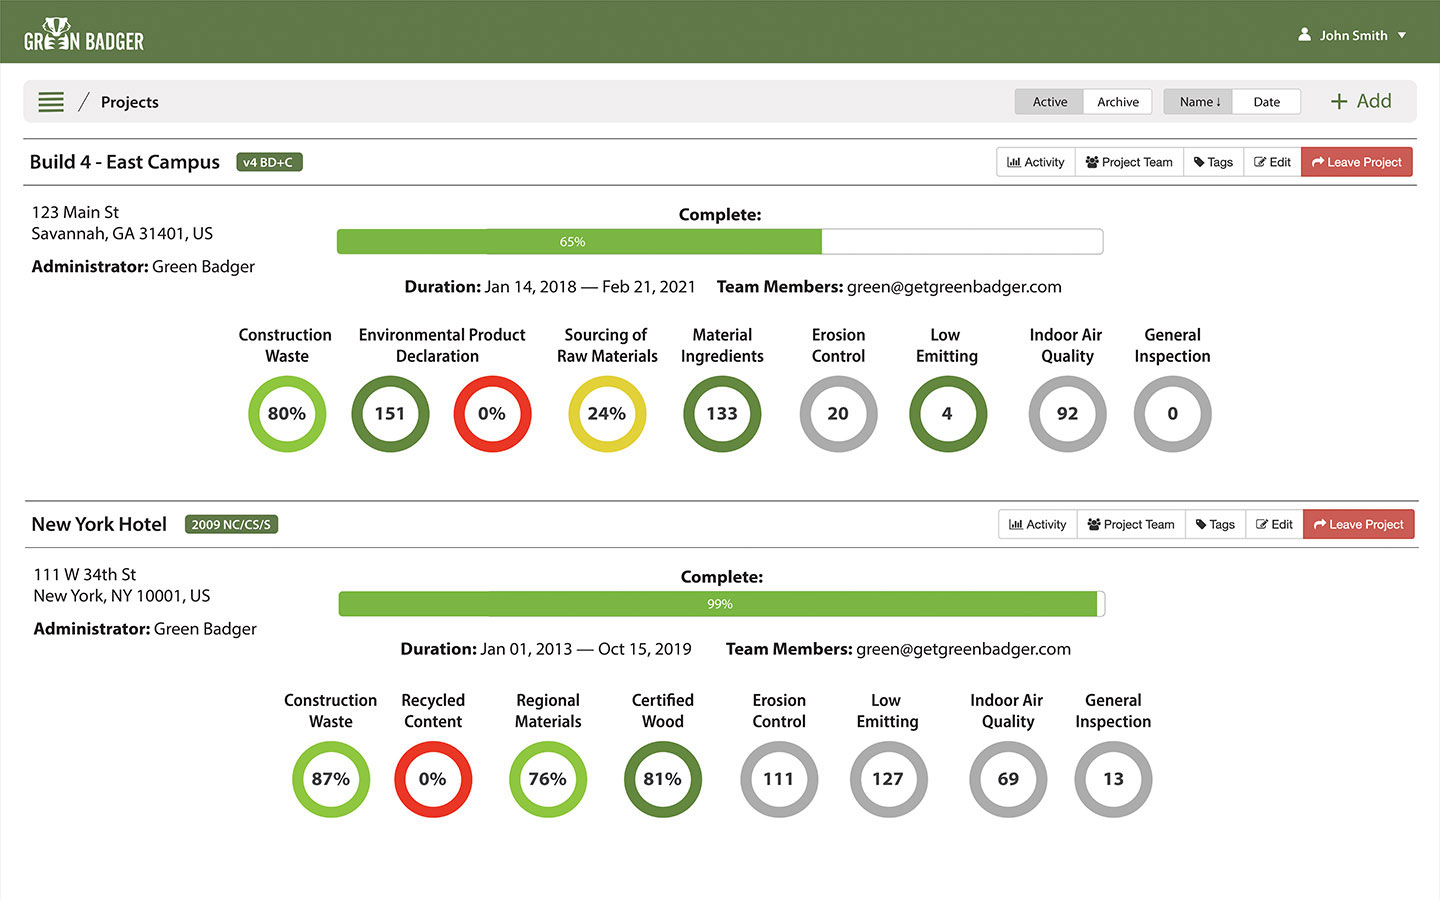Image resolution: width=1440 pixels, height=900 pixels.
Task: Click the duration Jan 14, 2018 — Feb 21, 2021
Action: 590,287
